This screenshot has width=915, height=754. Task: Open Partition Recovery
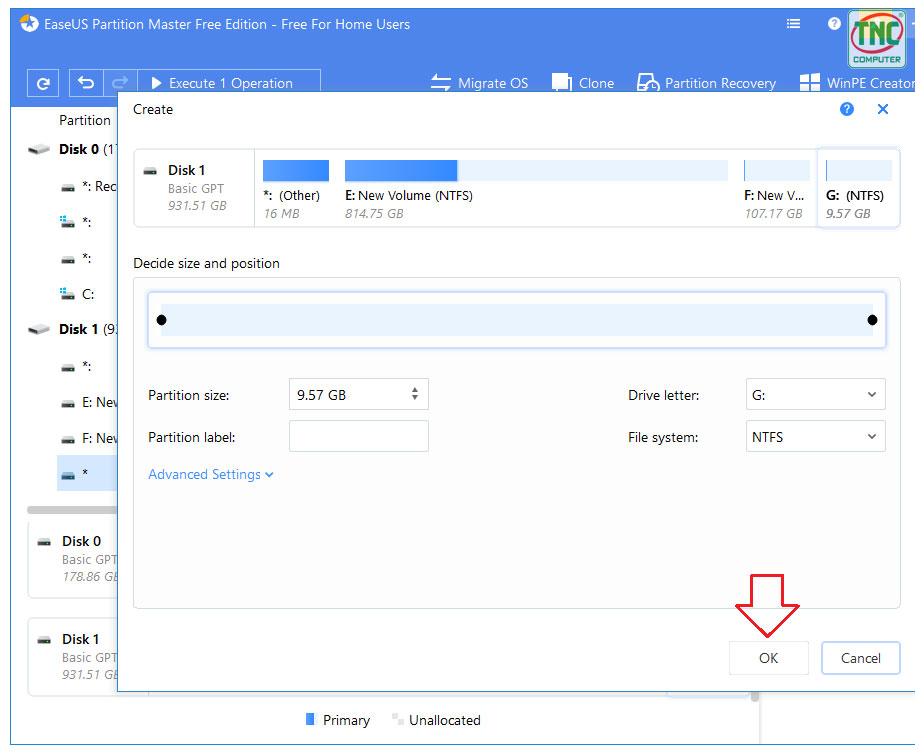point(706,83)
